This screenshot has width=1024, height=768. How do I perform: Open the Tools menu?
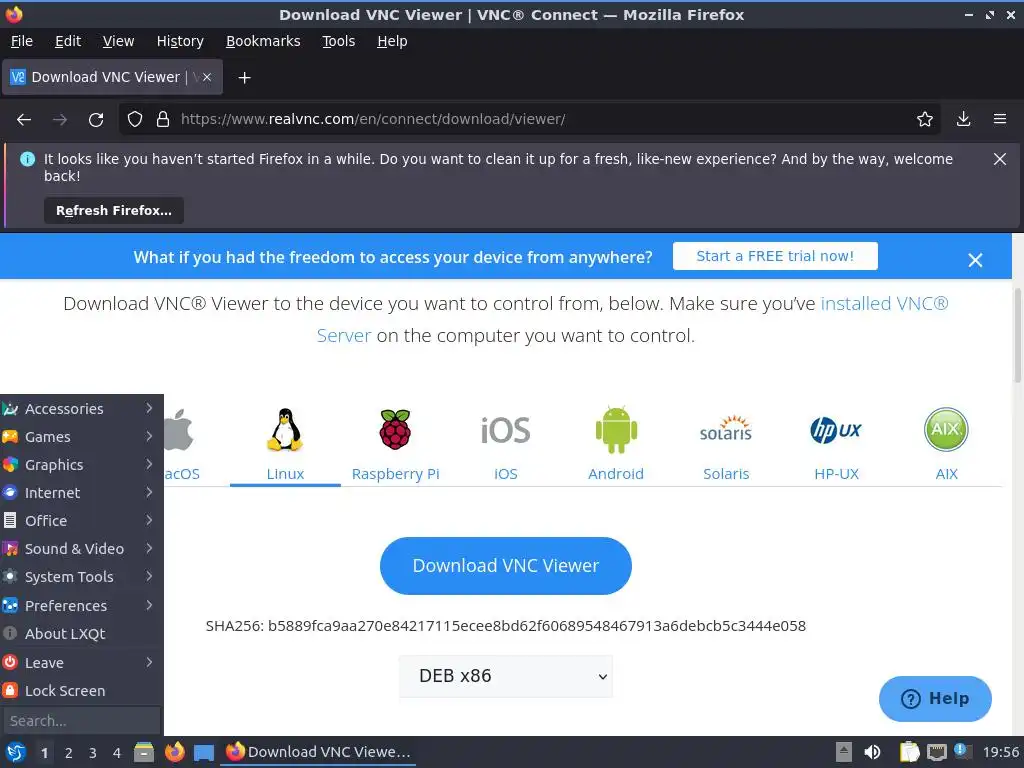pyautogui.click(x=338, y=41)
